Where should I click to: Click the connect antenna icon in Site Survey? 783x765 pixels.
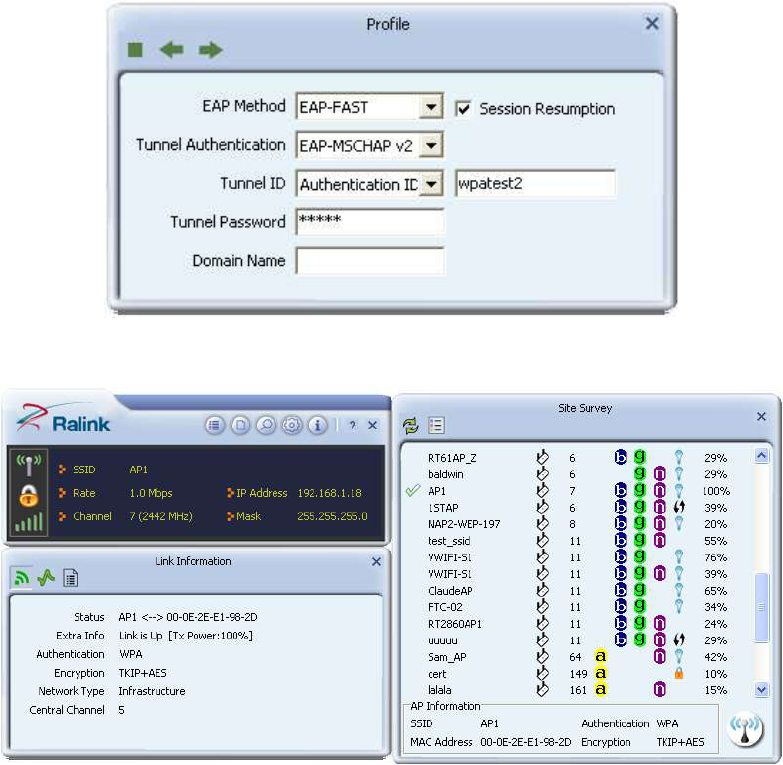[x=746, y=730]
